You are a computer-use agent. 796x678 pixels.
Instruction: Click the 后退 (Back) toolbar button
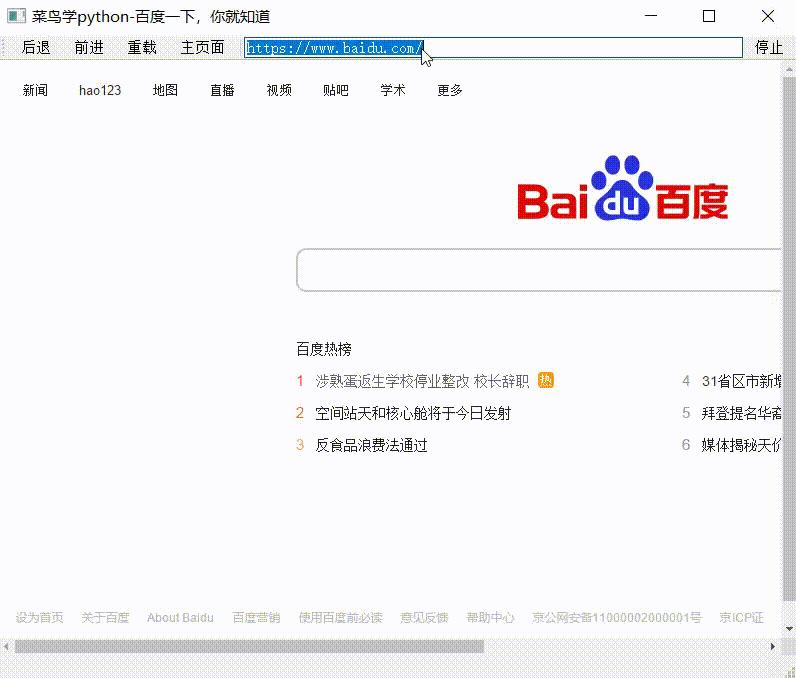36,48
